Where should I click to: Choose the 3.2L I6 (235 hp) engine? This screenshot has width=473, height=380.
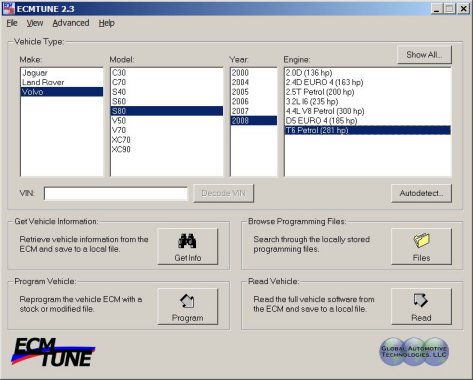point(368,101)
